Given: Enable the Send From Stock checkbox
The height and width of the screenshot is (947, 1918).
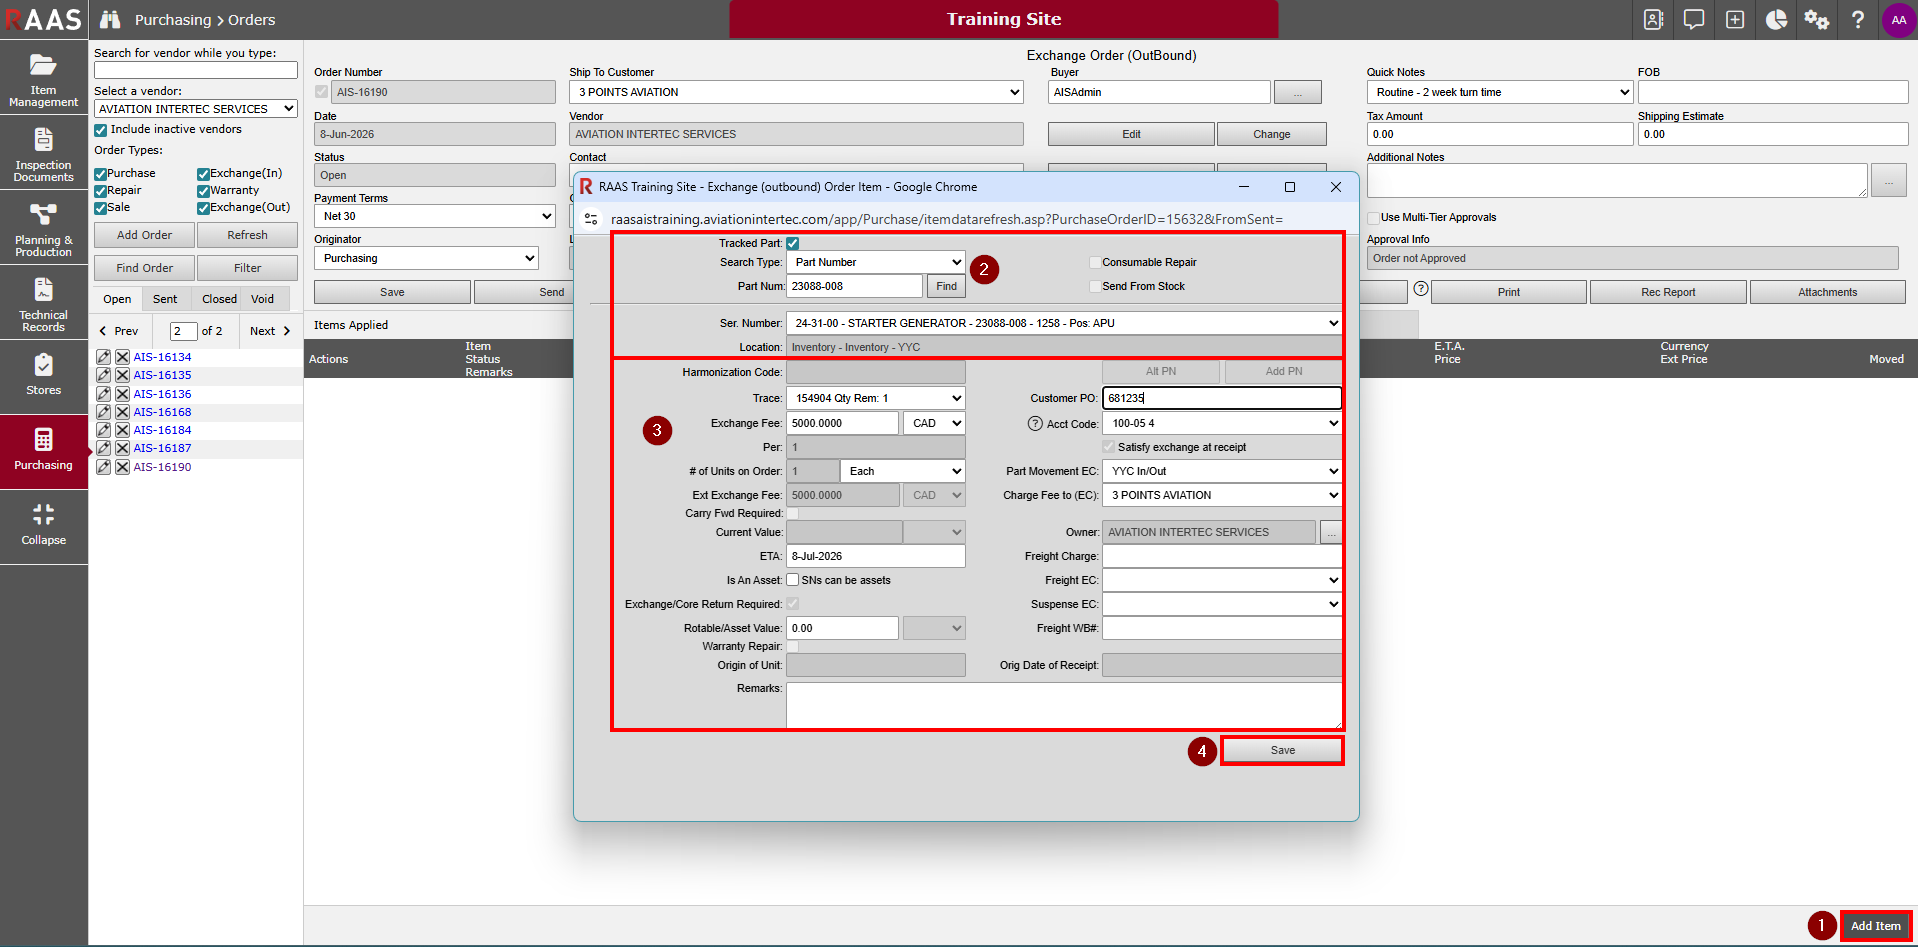Looking at the screenshot, I should click(1095, 286).
